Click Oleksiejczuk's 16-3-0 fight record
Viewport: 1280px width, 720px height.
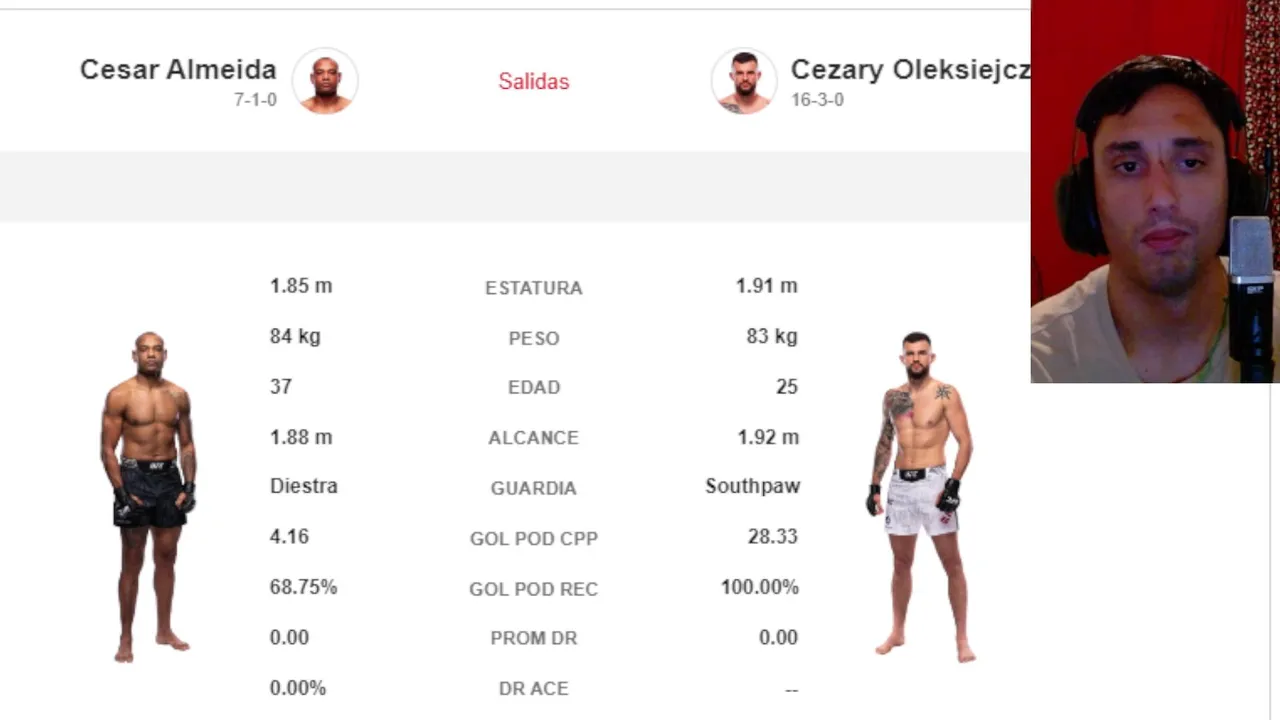coord(817,100)
